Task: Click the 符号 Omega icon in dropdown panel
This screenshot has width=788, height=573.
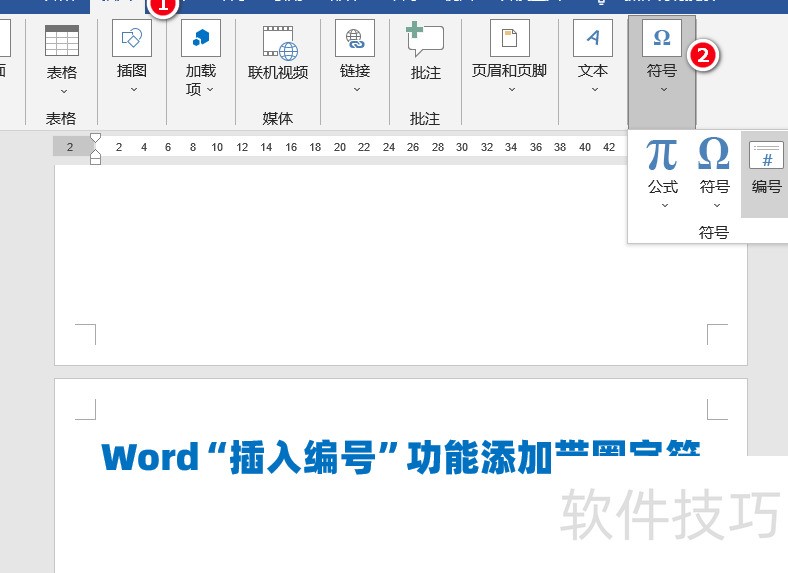Action: (x=714, y=153)
